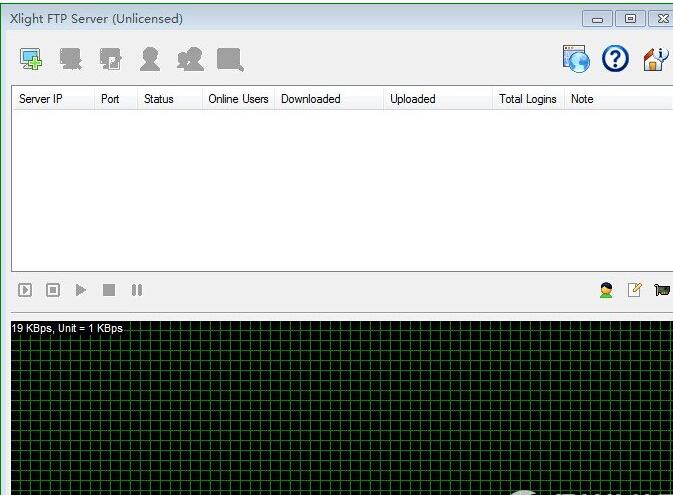Open the remote administration globe icon
Screen dimensions: 673x495
576,59
